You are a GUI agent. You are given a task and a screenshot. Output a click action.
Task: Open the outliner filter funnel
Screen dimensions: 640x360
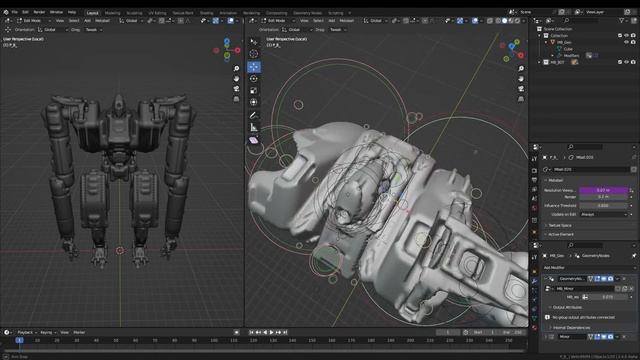tap(622, 20)
